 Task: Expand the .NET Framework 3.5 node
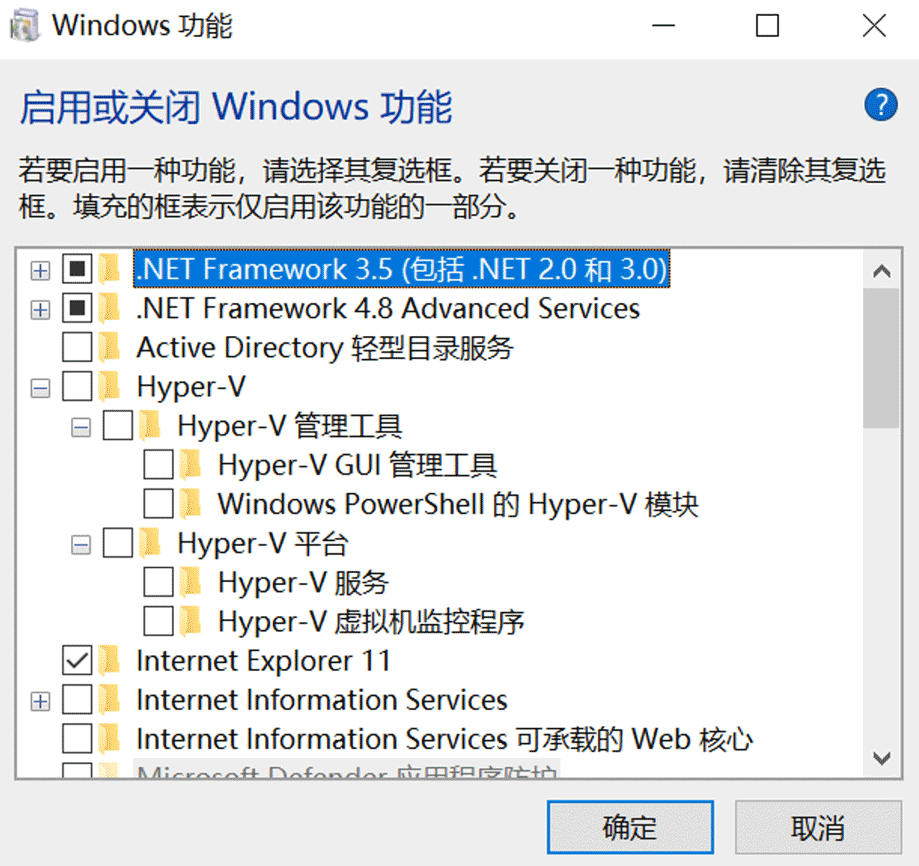pyautogui.click(x=40, y=270)
